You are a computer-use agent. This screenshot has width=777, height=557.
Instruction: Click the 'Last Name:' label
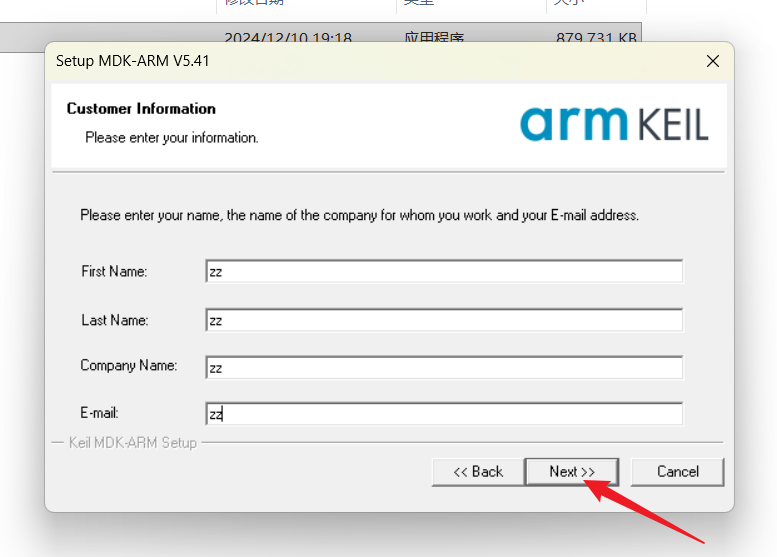click(x=114, y=320)
